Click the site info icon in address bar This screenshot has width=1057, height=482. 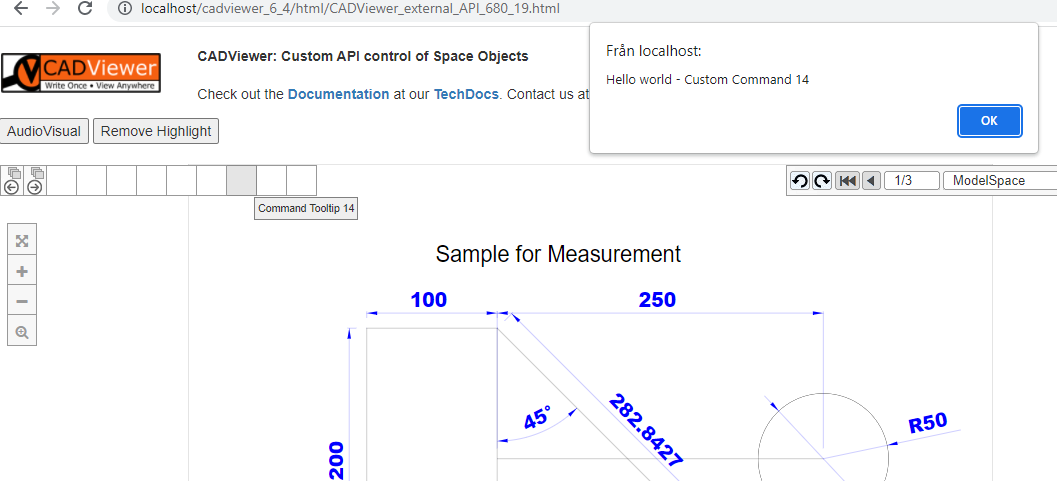click(x=124, y=9)
